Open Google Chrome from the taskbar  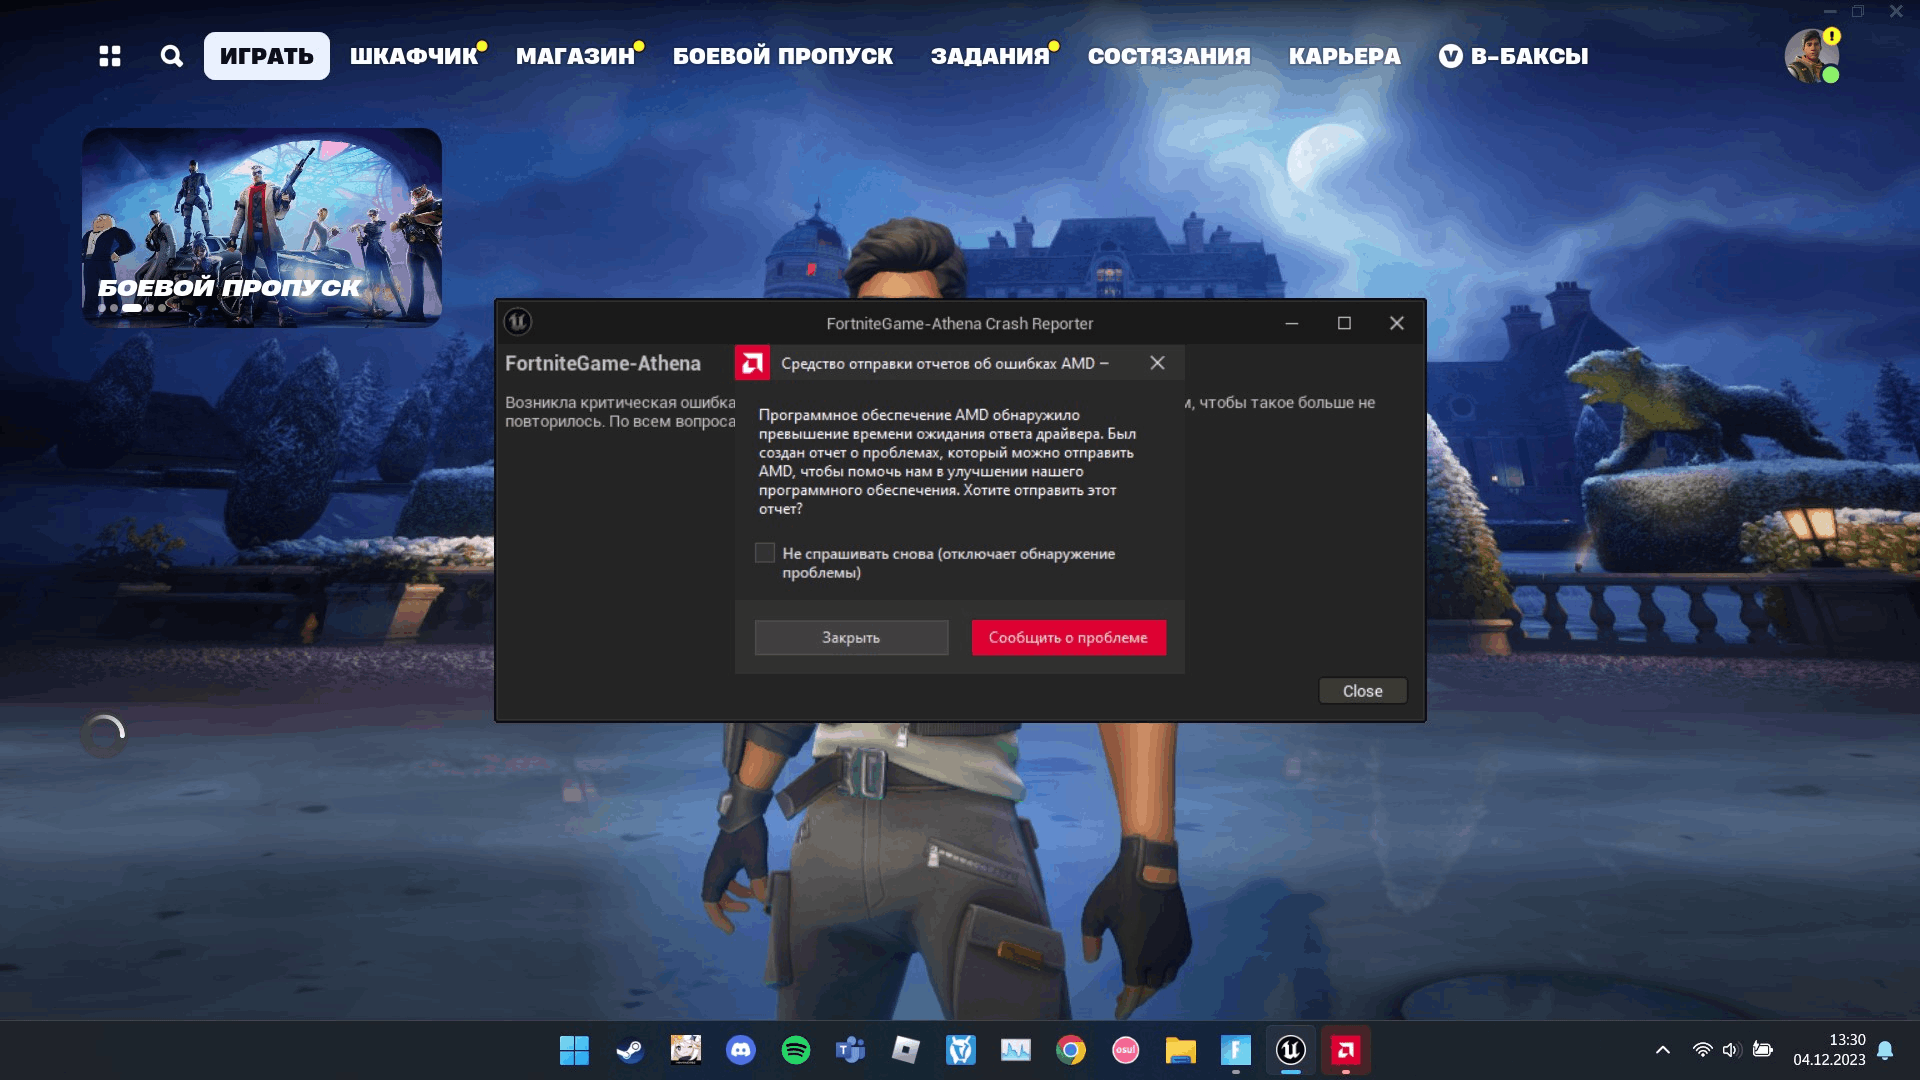point(1071,1050)
